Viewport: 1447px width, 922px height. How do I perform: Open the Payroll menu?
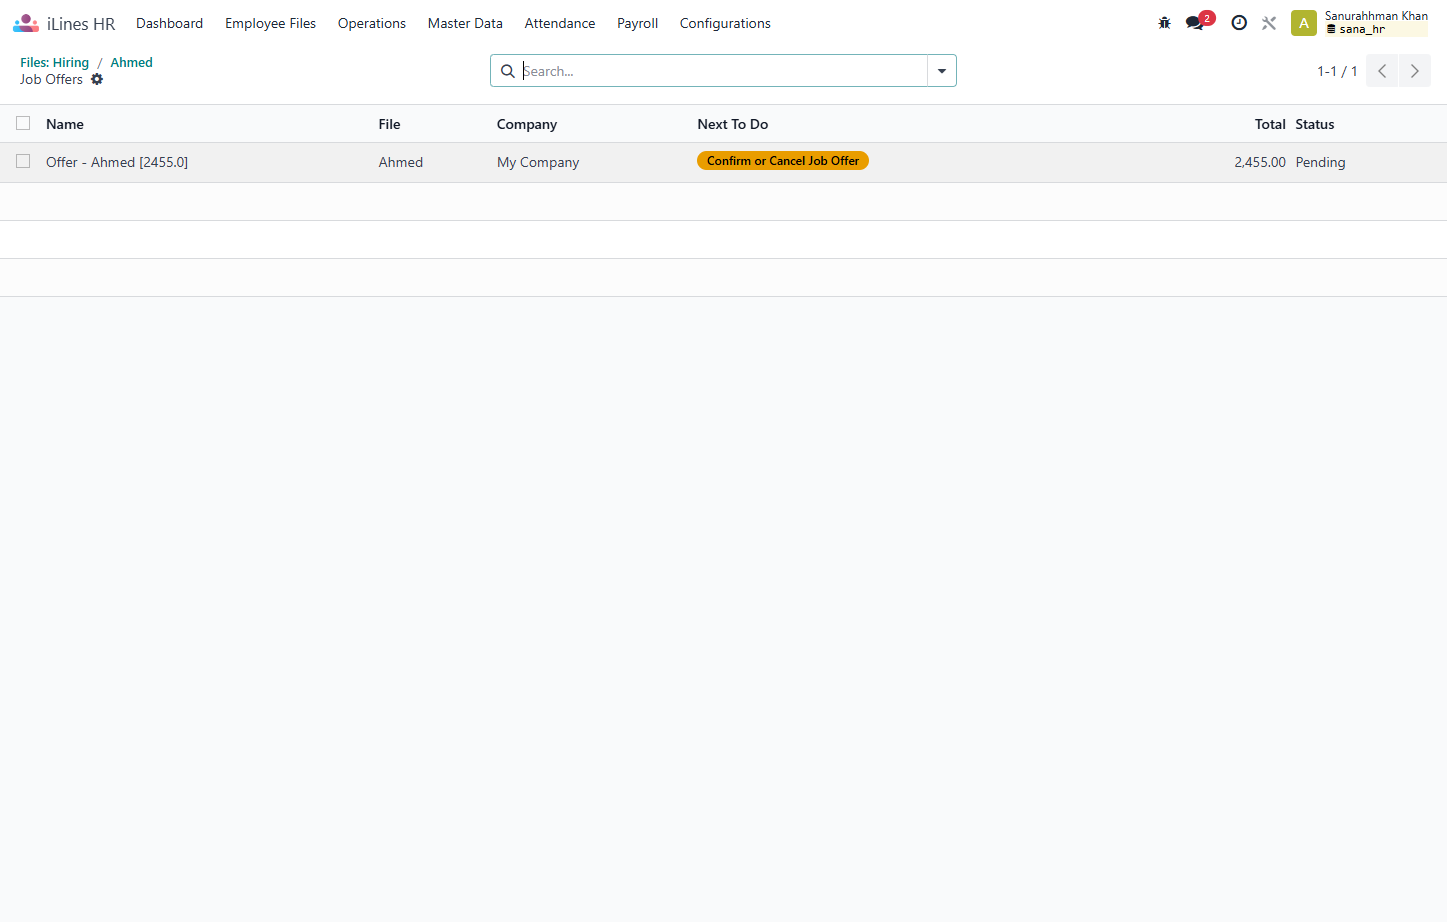(x=637, y=23)
